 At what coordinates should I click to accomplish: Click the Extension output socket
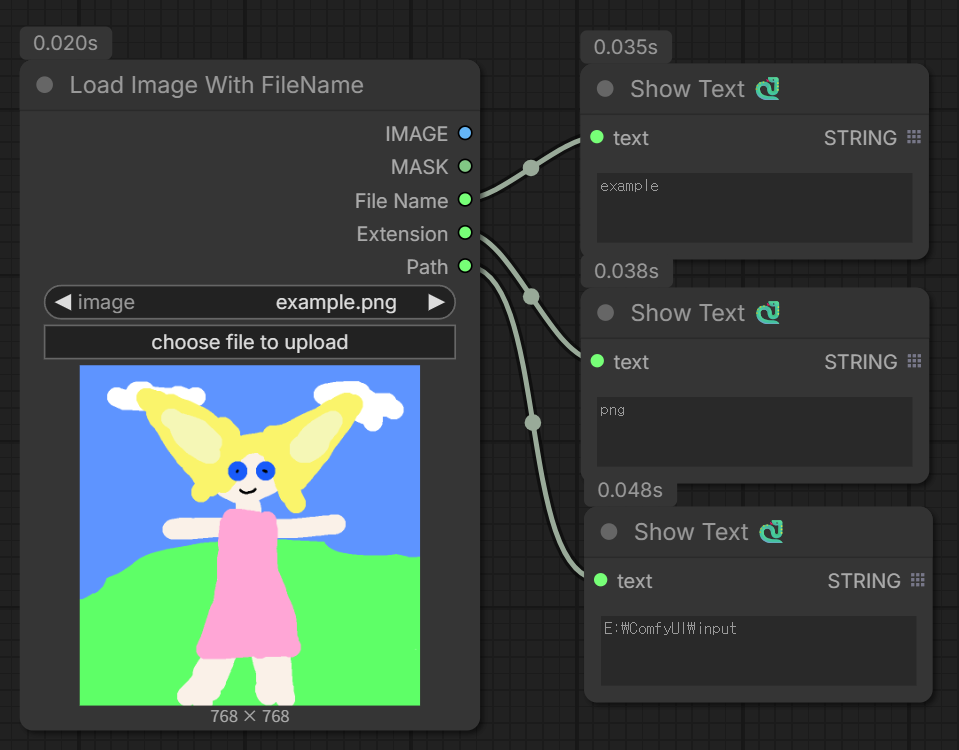coord(465,233)
